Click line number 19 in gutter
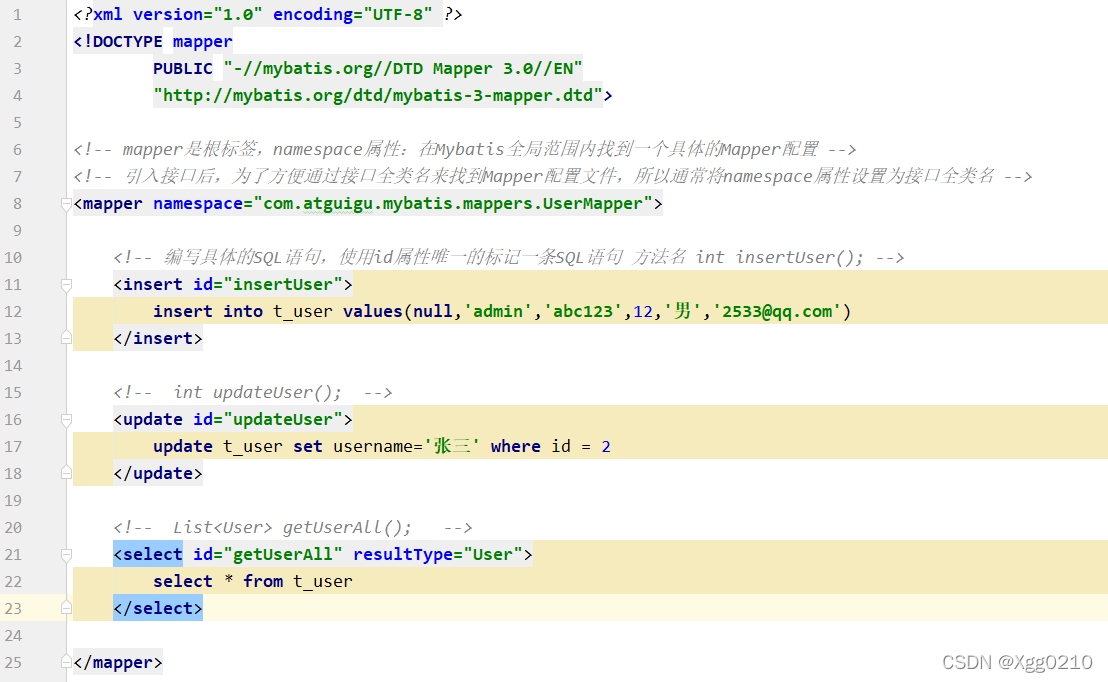Screen dimensions: 1108x682 (13, 501)
